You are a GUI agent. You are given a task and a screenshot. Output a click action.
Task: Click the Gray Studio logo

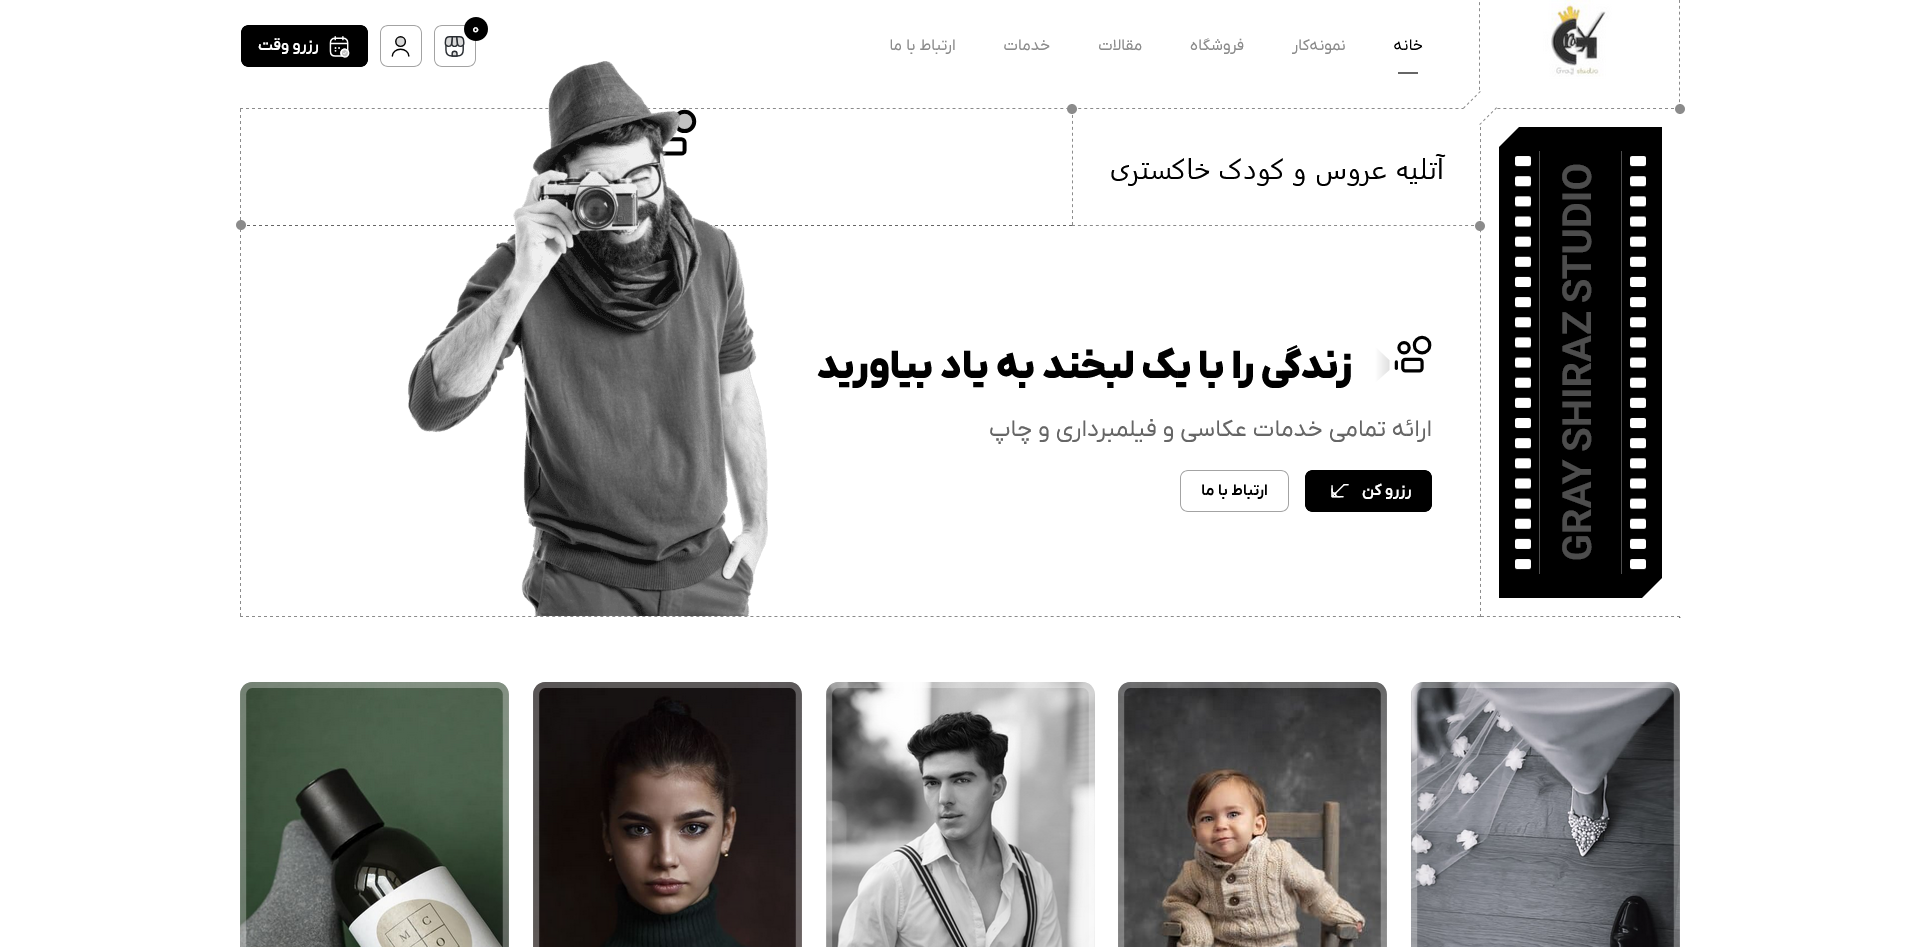point(1578,41)
